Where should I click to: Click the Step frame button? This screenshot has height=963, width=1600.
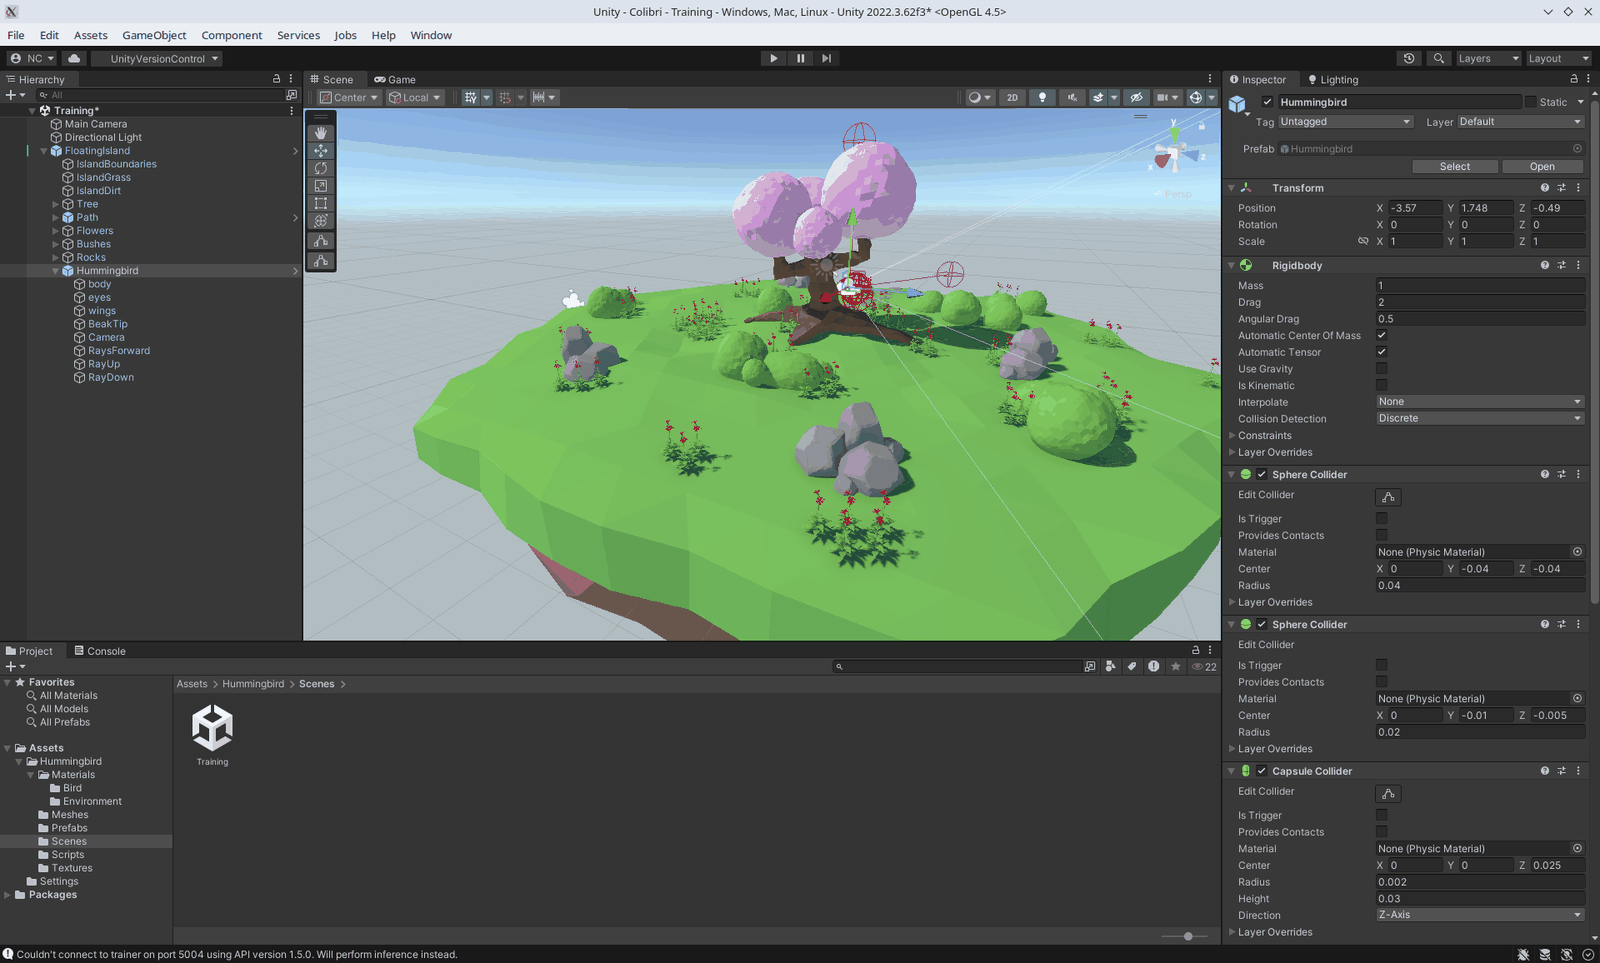[826, 58]
